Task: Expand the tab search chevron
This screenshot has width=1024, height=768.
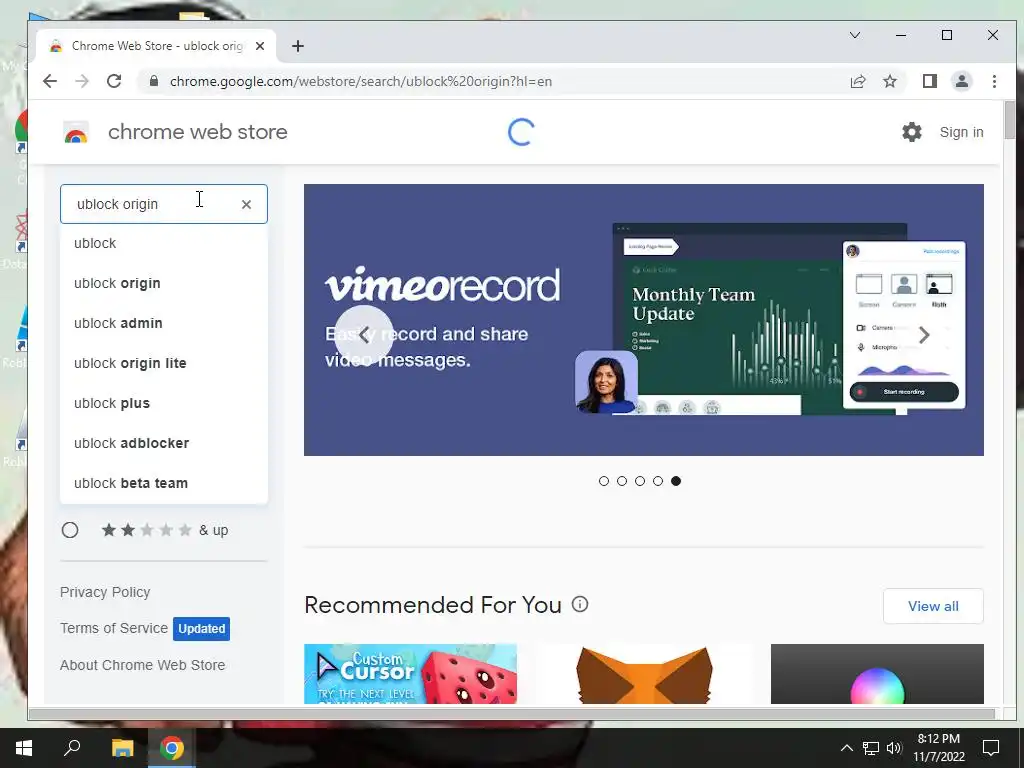Action: (x=854, y=35)
